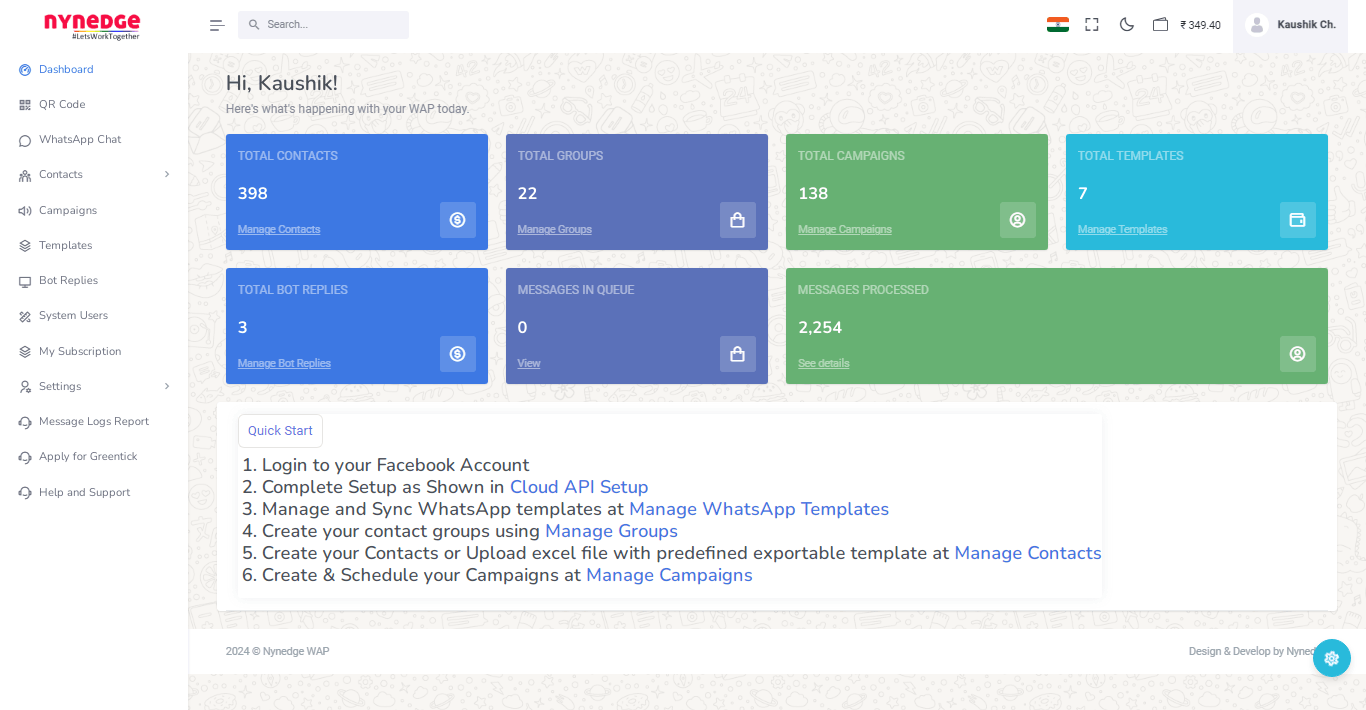The height and width of the screenshot is (710, 1366).
Task: Click View on Messages in Queue
Action: click(529, 363)
